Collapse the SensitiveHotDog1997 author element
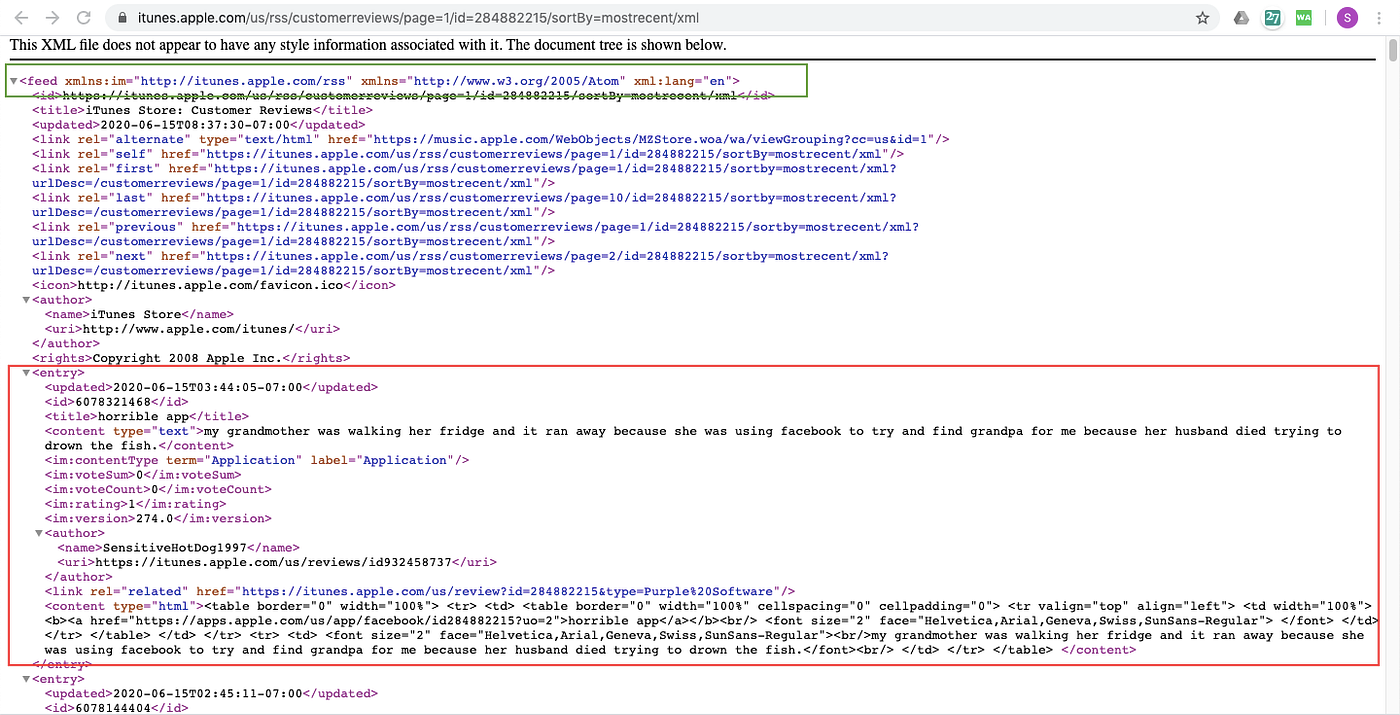Screen dimensions: 1400x715 [38, 532]
